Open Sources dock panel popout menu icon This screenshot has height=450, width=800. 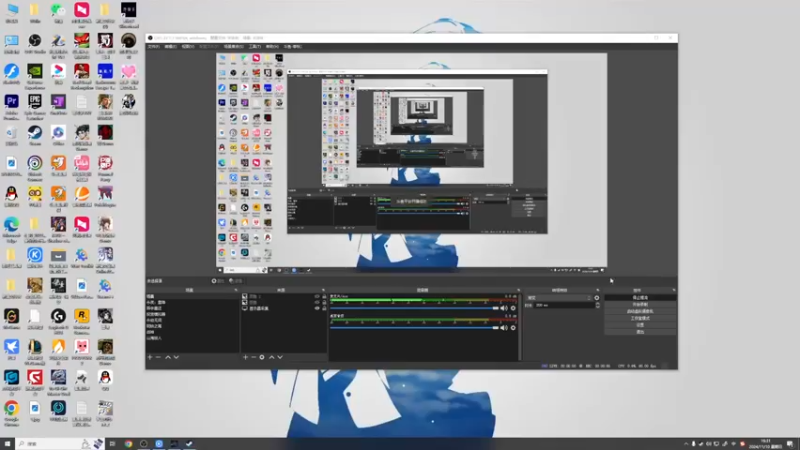tap(323, 290)
